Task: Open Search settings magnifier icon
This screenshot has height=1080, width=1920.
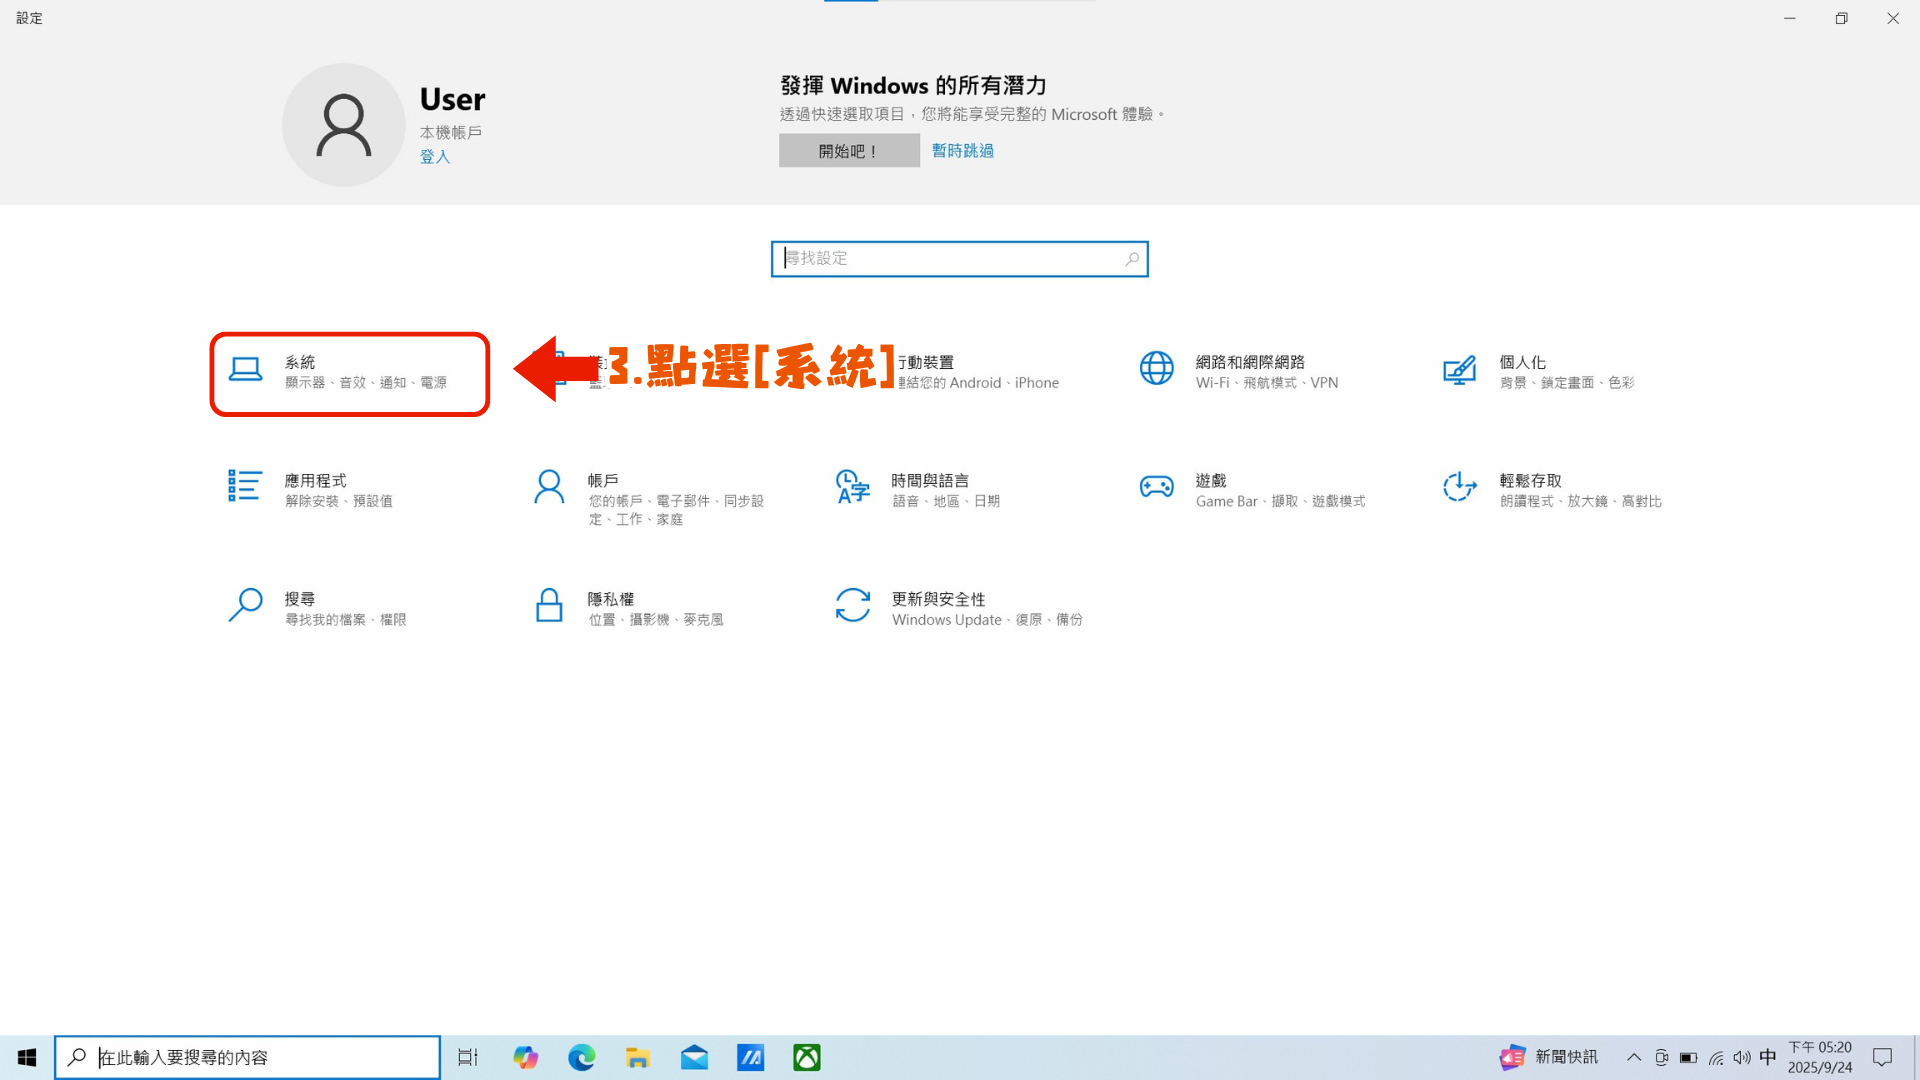Action: [x=245, y=605]
